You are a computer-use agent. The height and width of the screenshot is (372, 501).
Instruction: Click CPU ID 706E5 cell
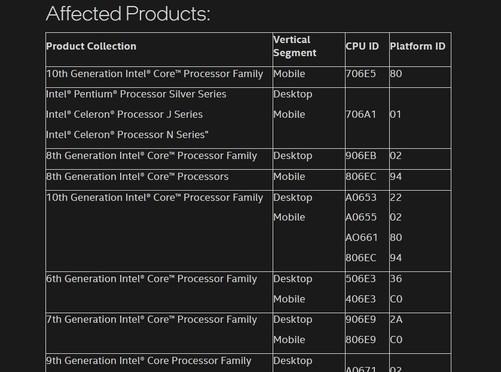click(x=360, y=74)
